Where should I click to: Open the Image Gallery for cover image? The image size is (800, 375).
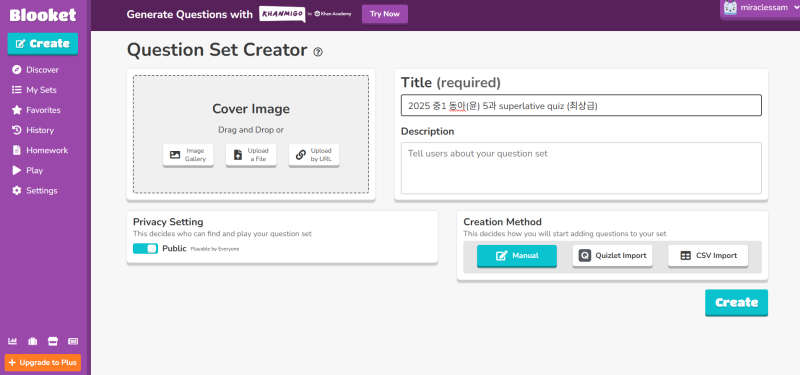click(188, 155)
